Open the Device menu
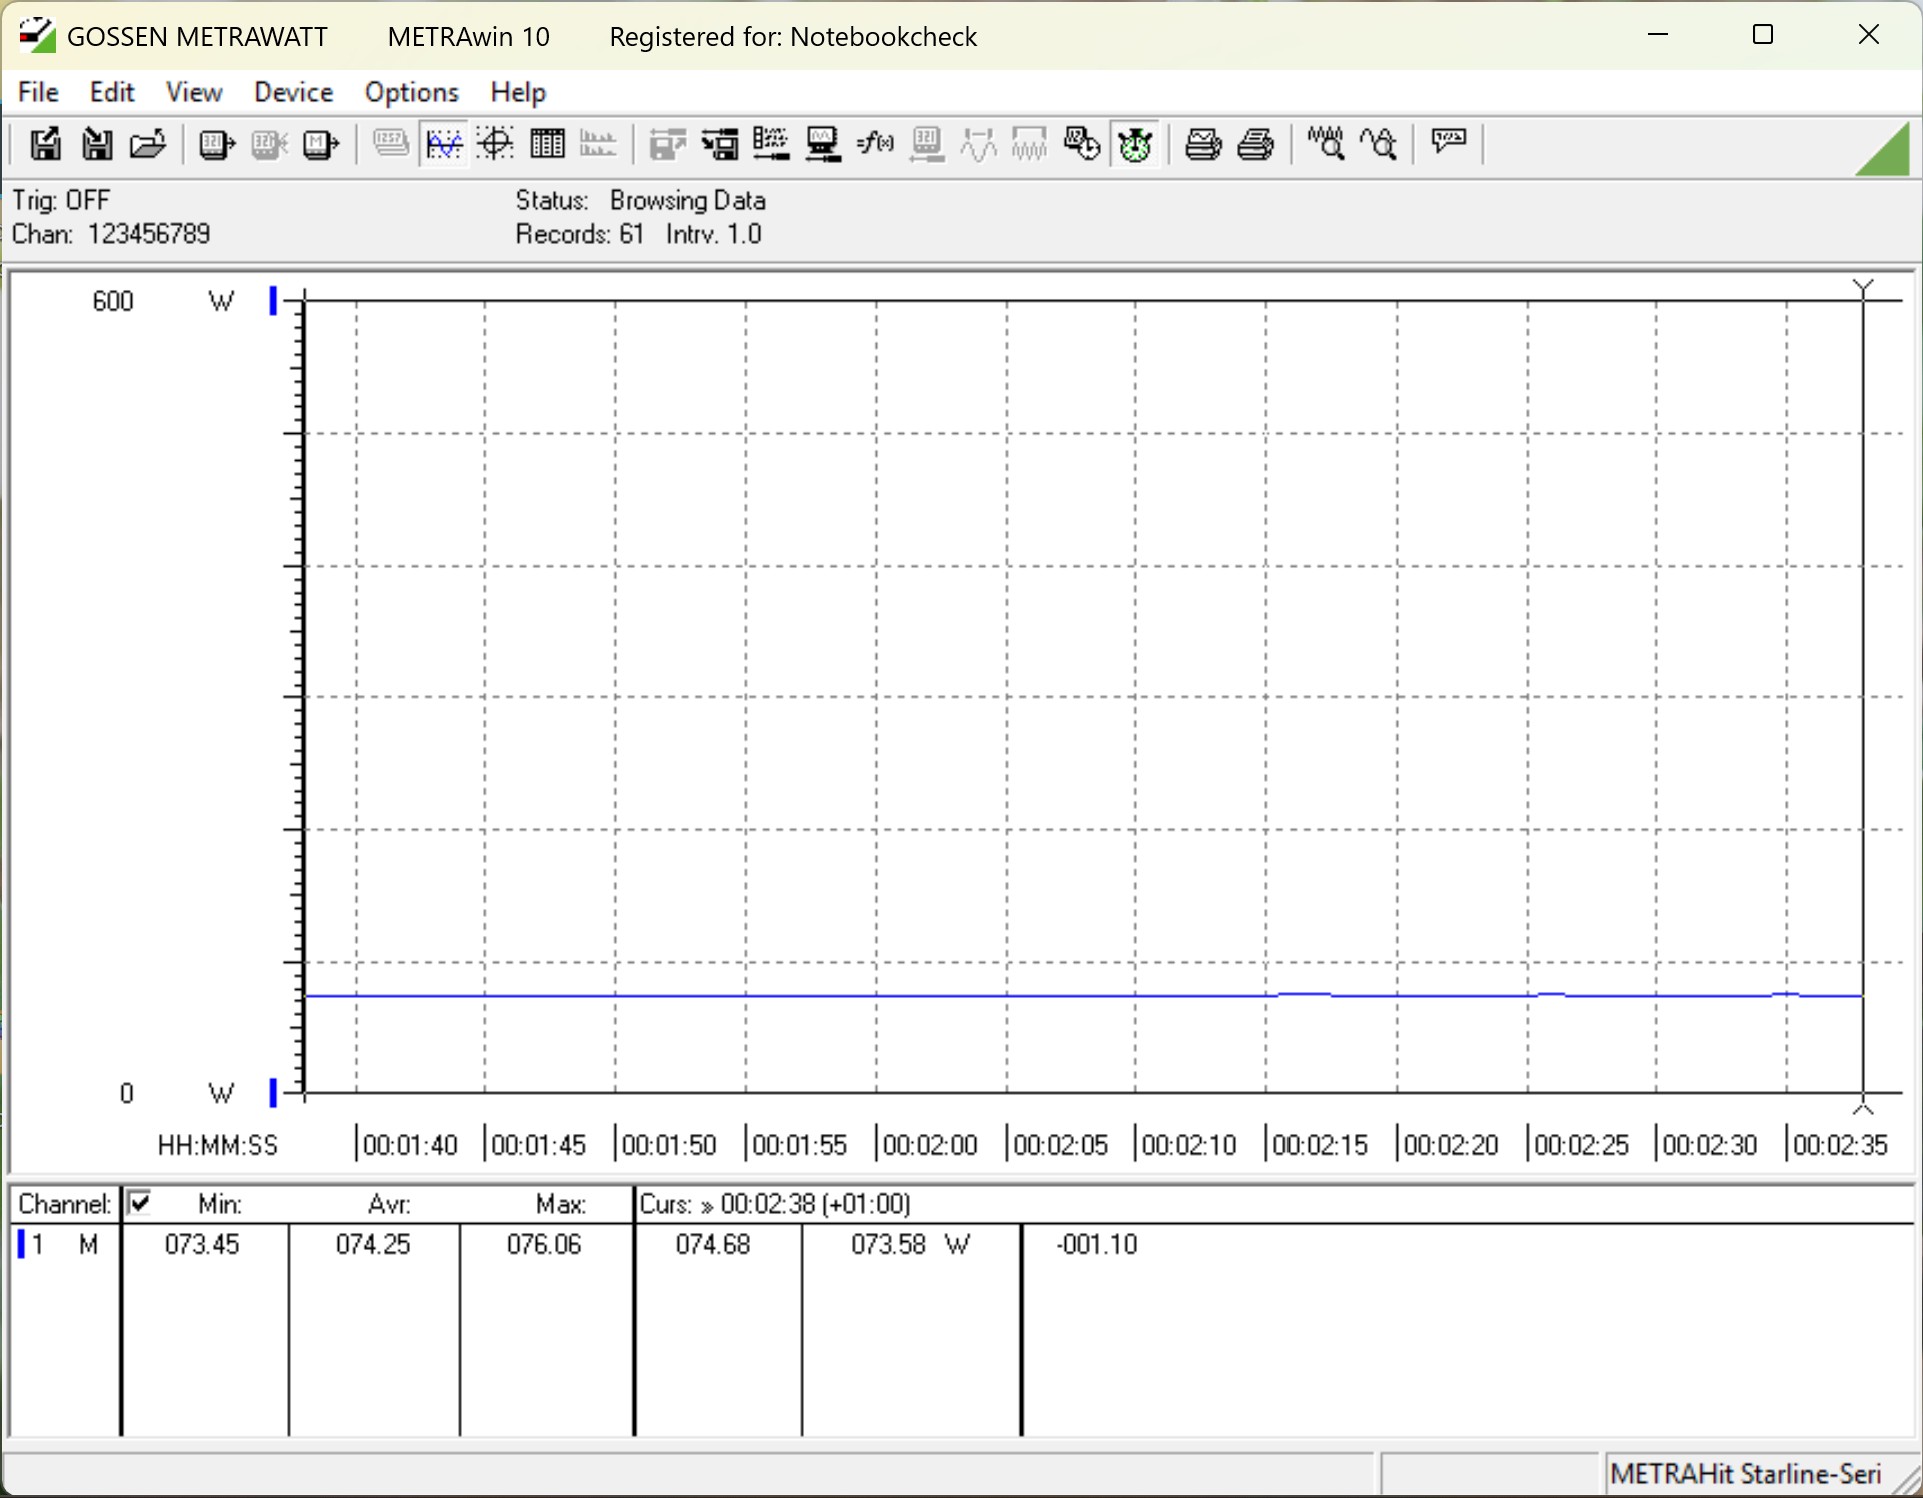Image resolution: width=1923 pixels, height=1498 pixels. point(293,92)
